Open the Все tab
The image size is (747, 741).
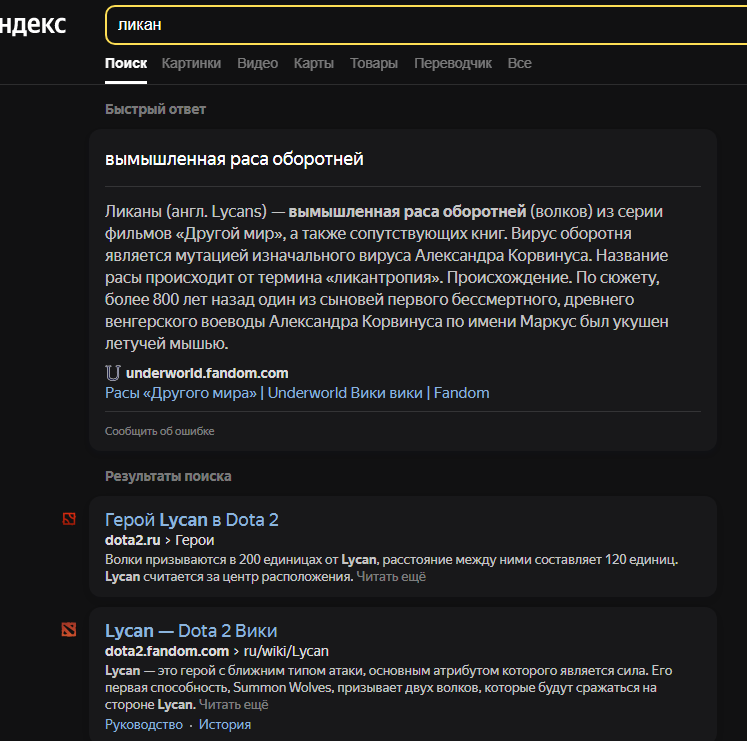[x=519, y=63]
